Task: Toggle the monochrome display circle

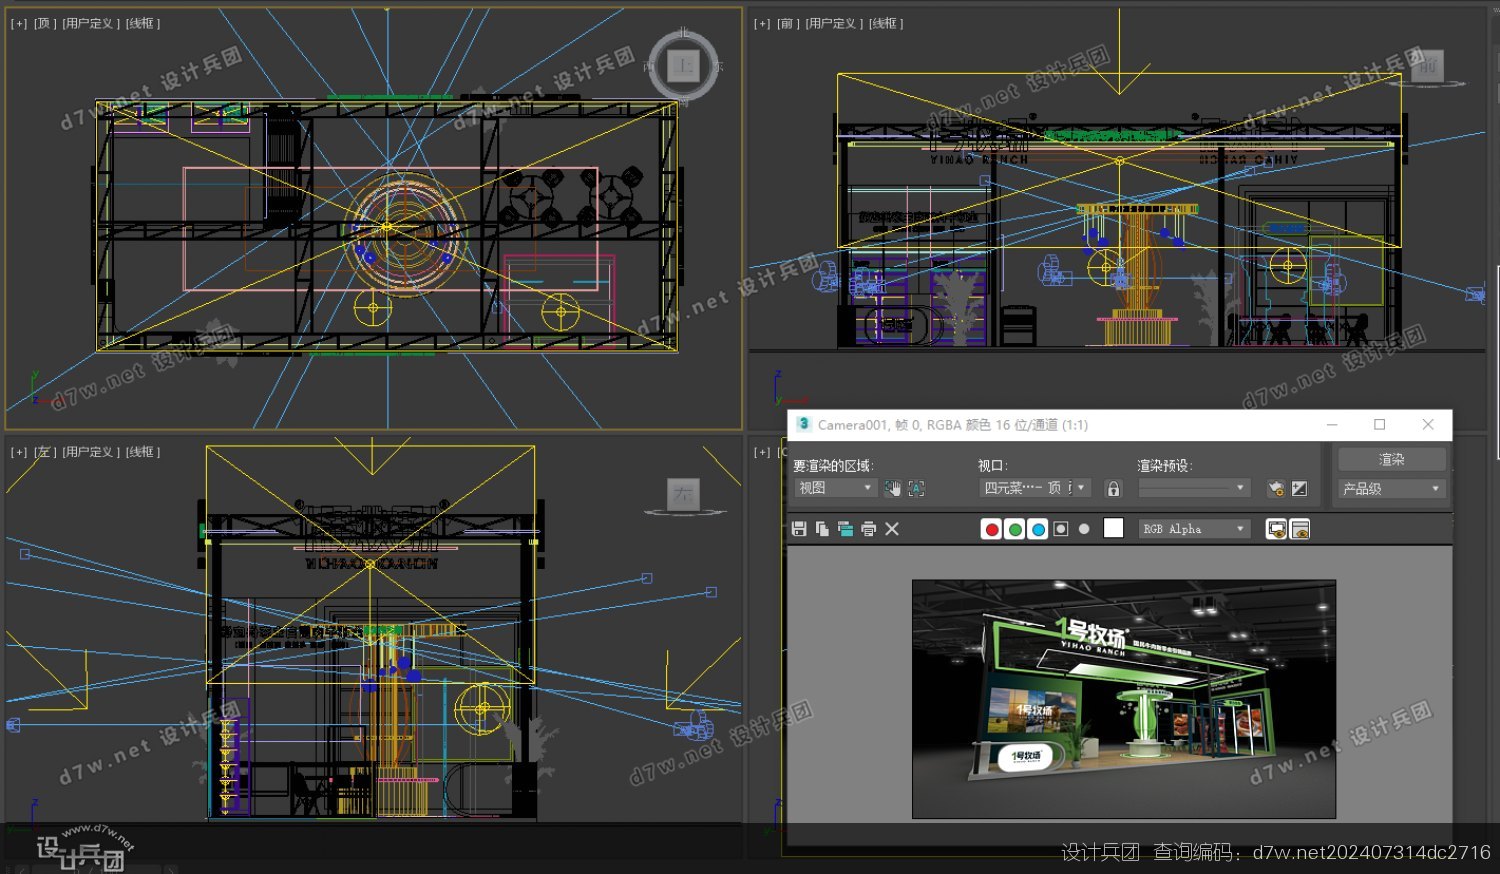Action: pos(1084,529)
